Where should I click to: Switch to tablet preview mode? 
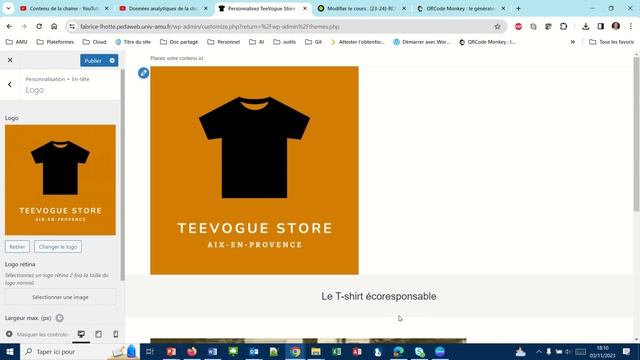(x=98, y=334)
